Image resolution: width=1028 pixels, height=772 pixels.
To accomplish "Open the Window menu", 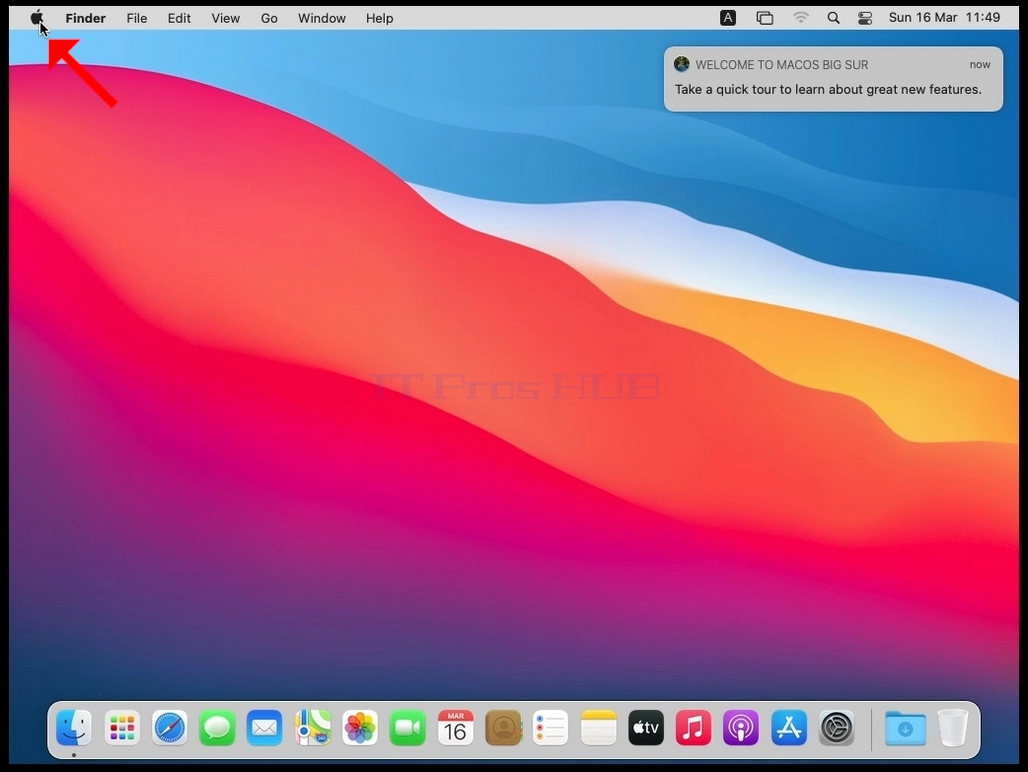I will click(x=322, y=18).
